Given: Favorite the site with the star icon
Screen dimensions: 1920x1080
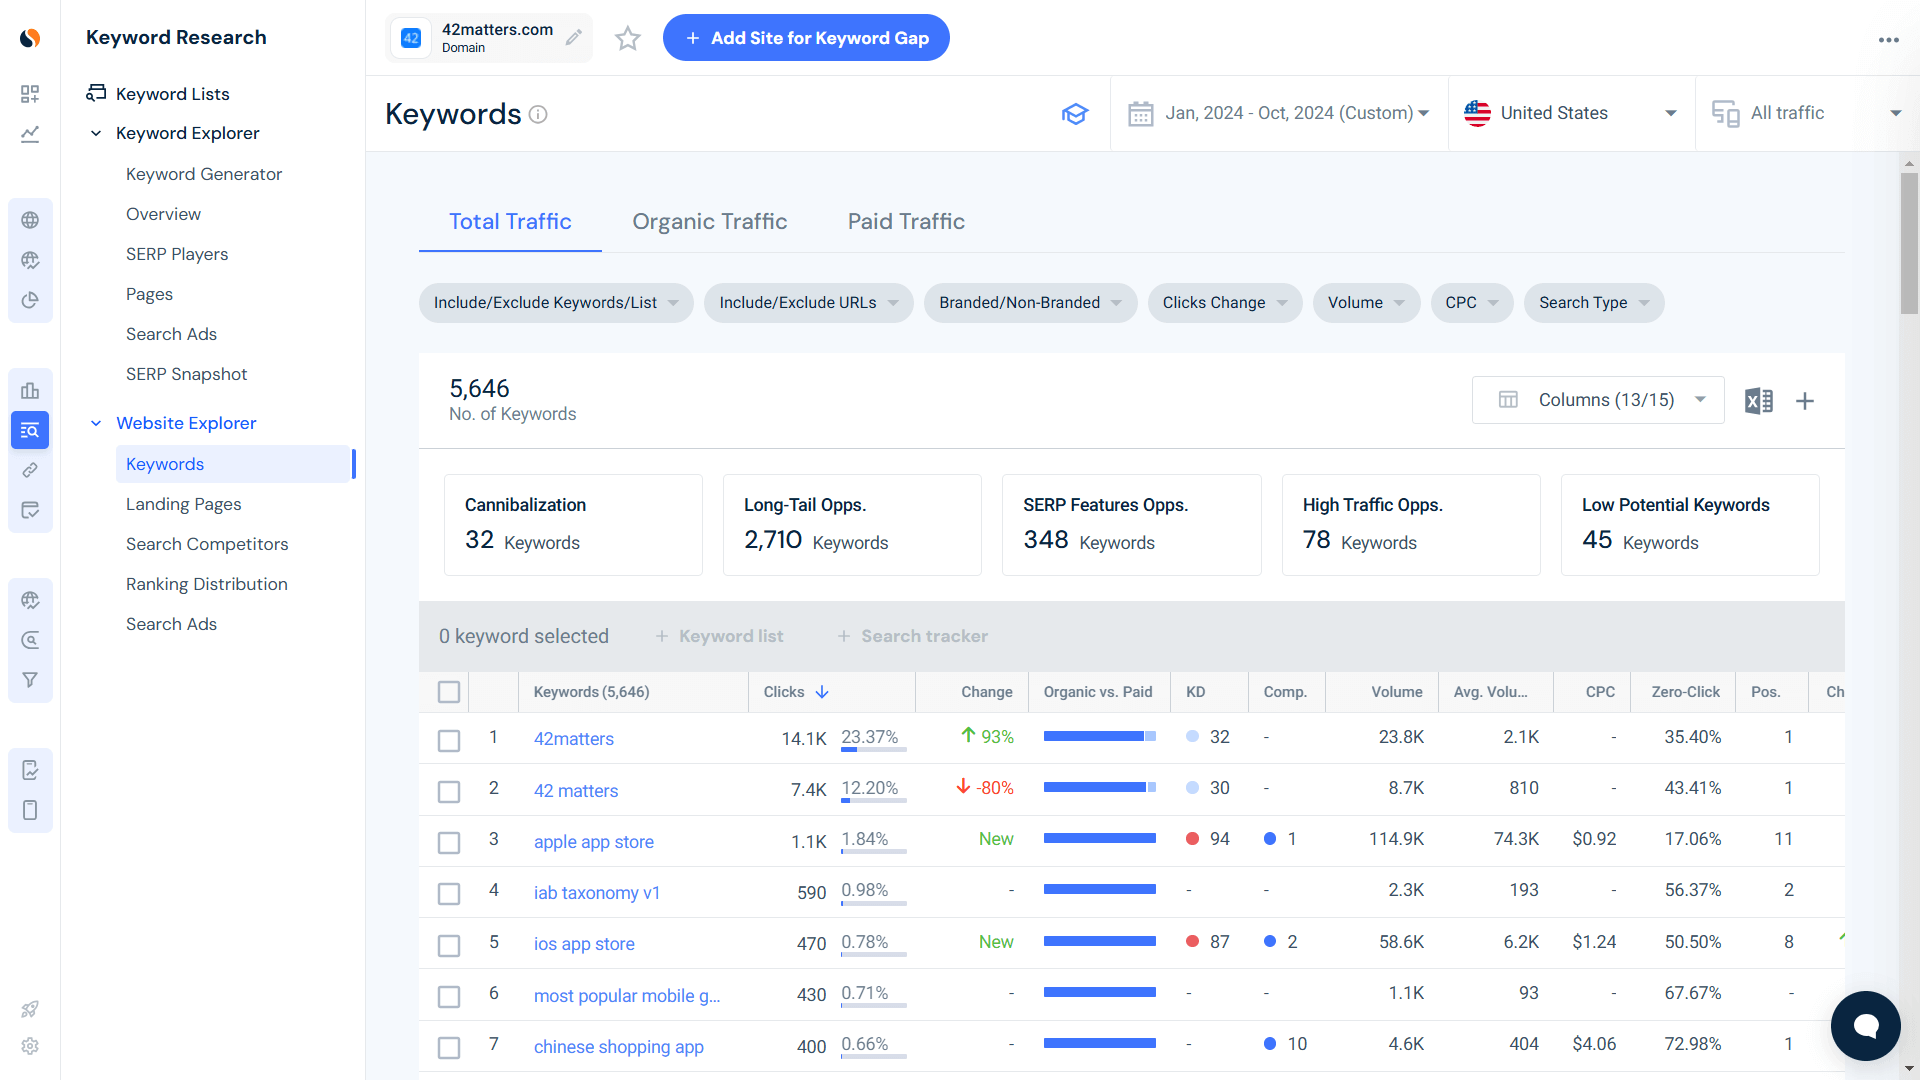Looking at the screenshot, I should (628, 38).
